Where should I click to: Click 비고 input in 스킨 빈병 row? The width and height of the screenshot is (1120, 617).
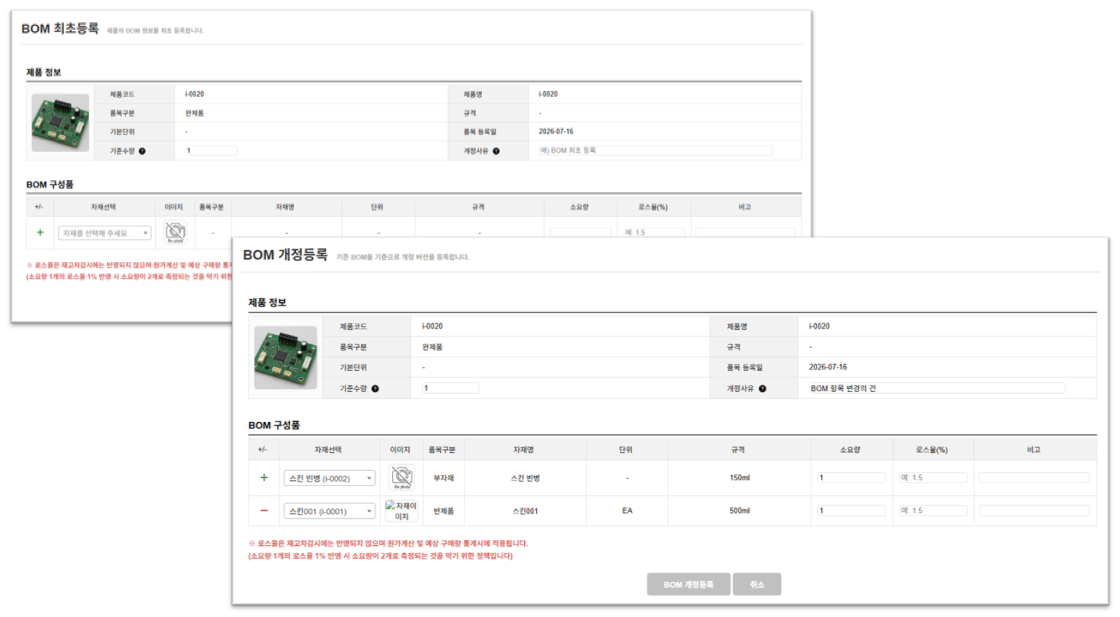[1034, 477]
